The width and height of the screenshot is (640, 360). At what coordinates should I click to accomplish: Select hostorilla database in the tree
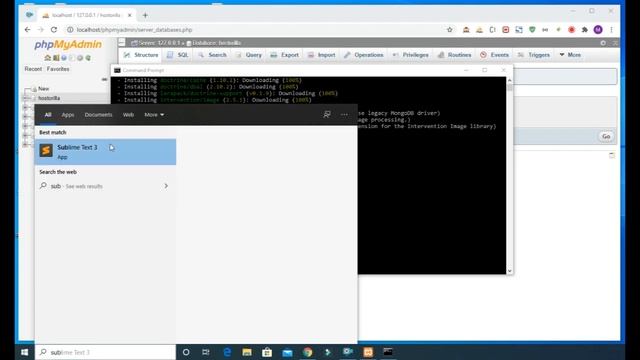49,98
